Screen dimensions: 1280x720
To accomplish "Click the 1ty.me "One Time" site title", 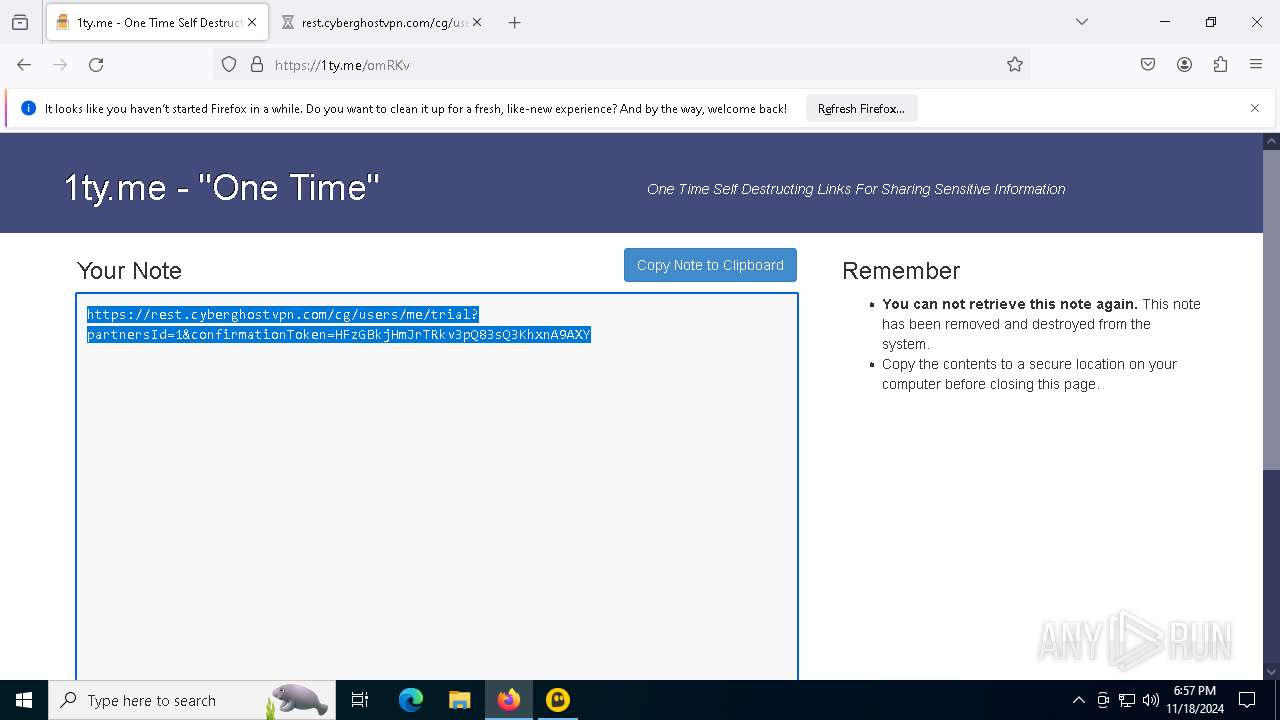I will pos(222,187).
